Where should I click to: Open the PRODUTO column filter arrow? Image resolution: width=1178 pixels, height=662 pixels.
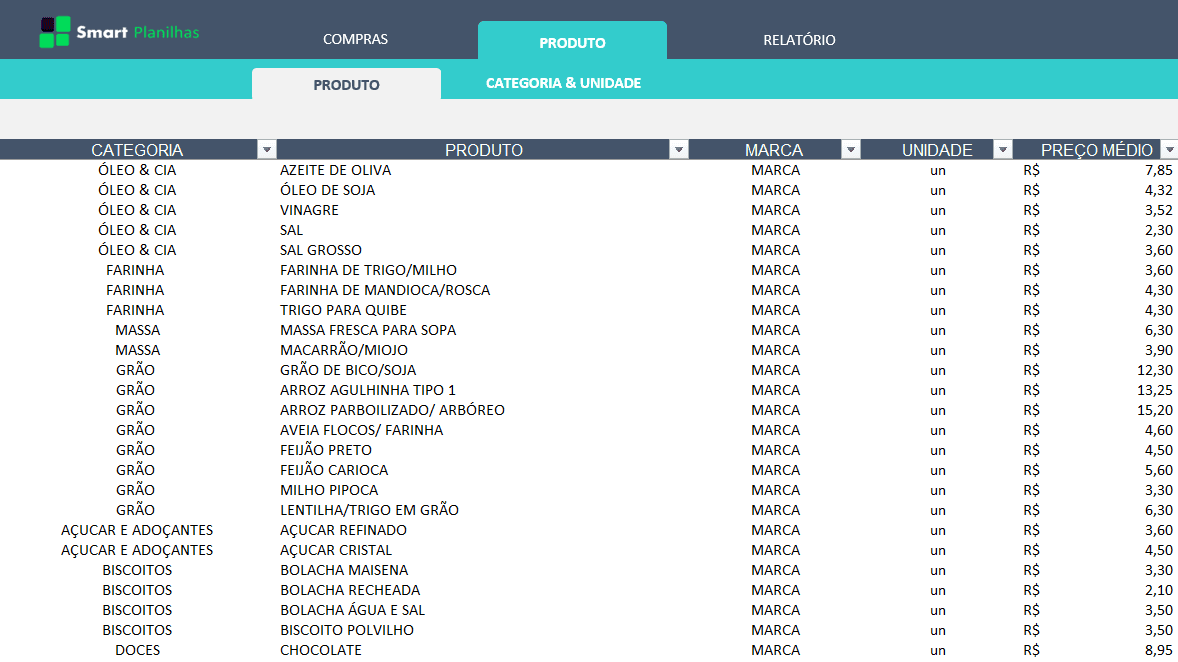click(x=679, y=150)
